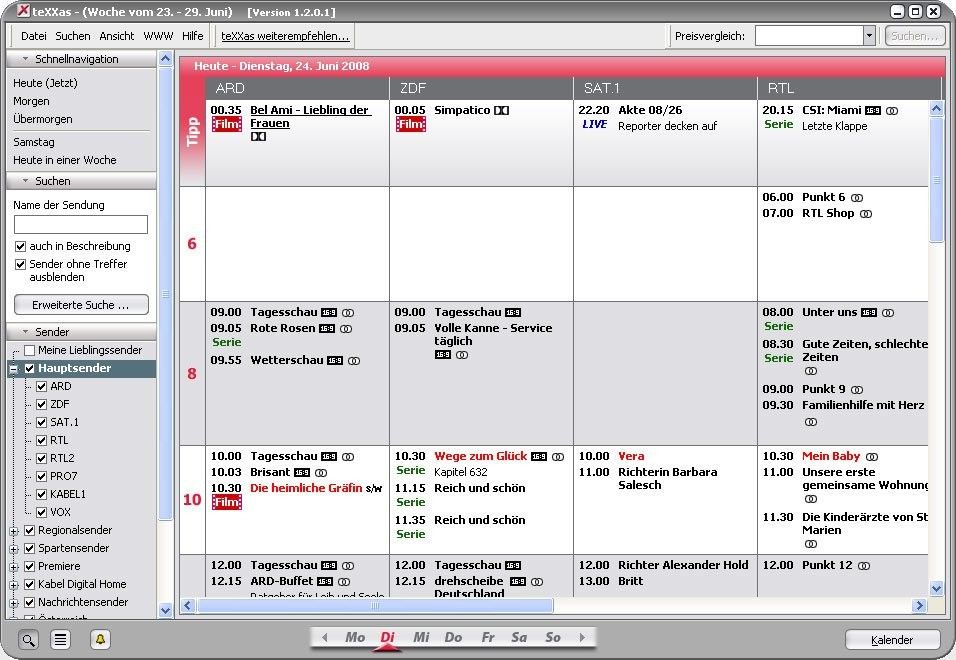Toggle the 'auch in Beschreibung' checkbox
The height and width of the screenshot is (660, 956).
(22, 246)
